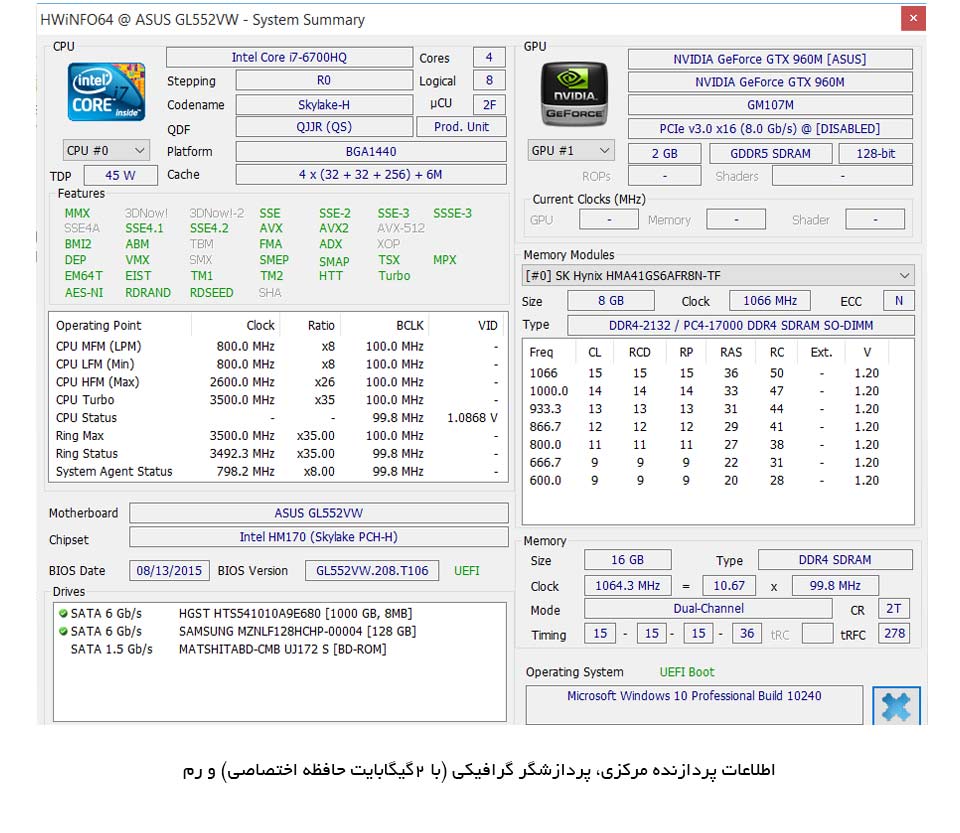
Task: Click the Intel HM170 (Skylake PCH-H) chipset field
Action: tap(319, 537)
